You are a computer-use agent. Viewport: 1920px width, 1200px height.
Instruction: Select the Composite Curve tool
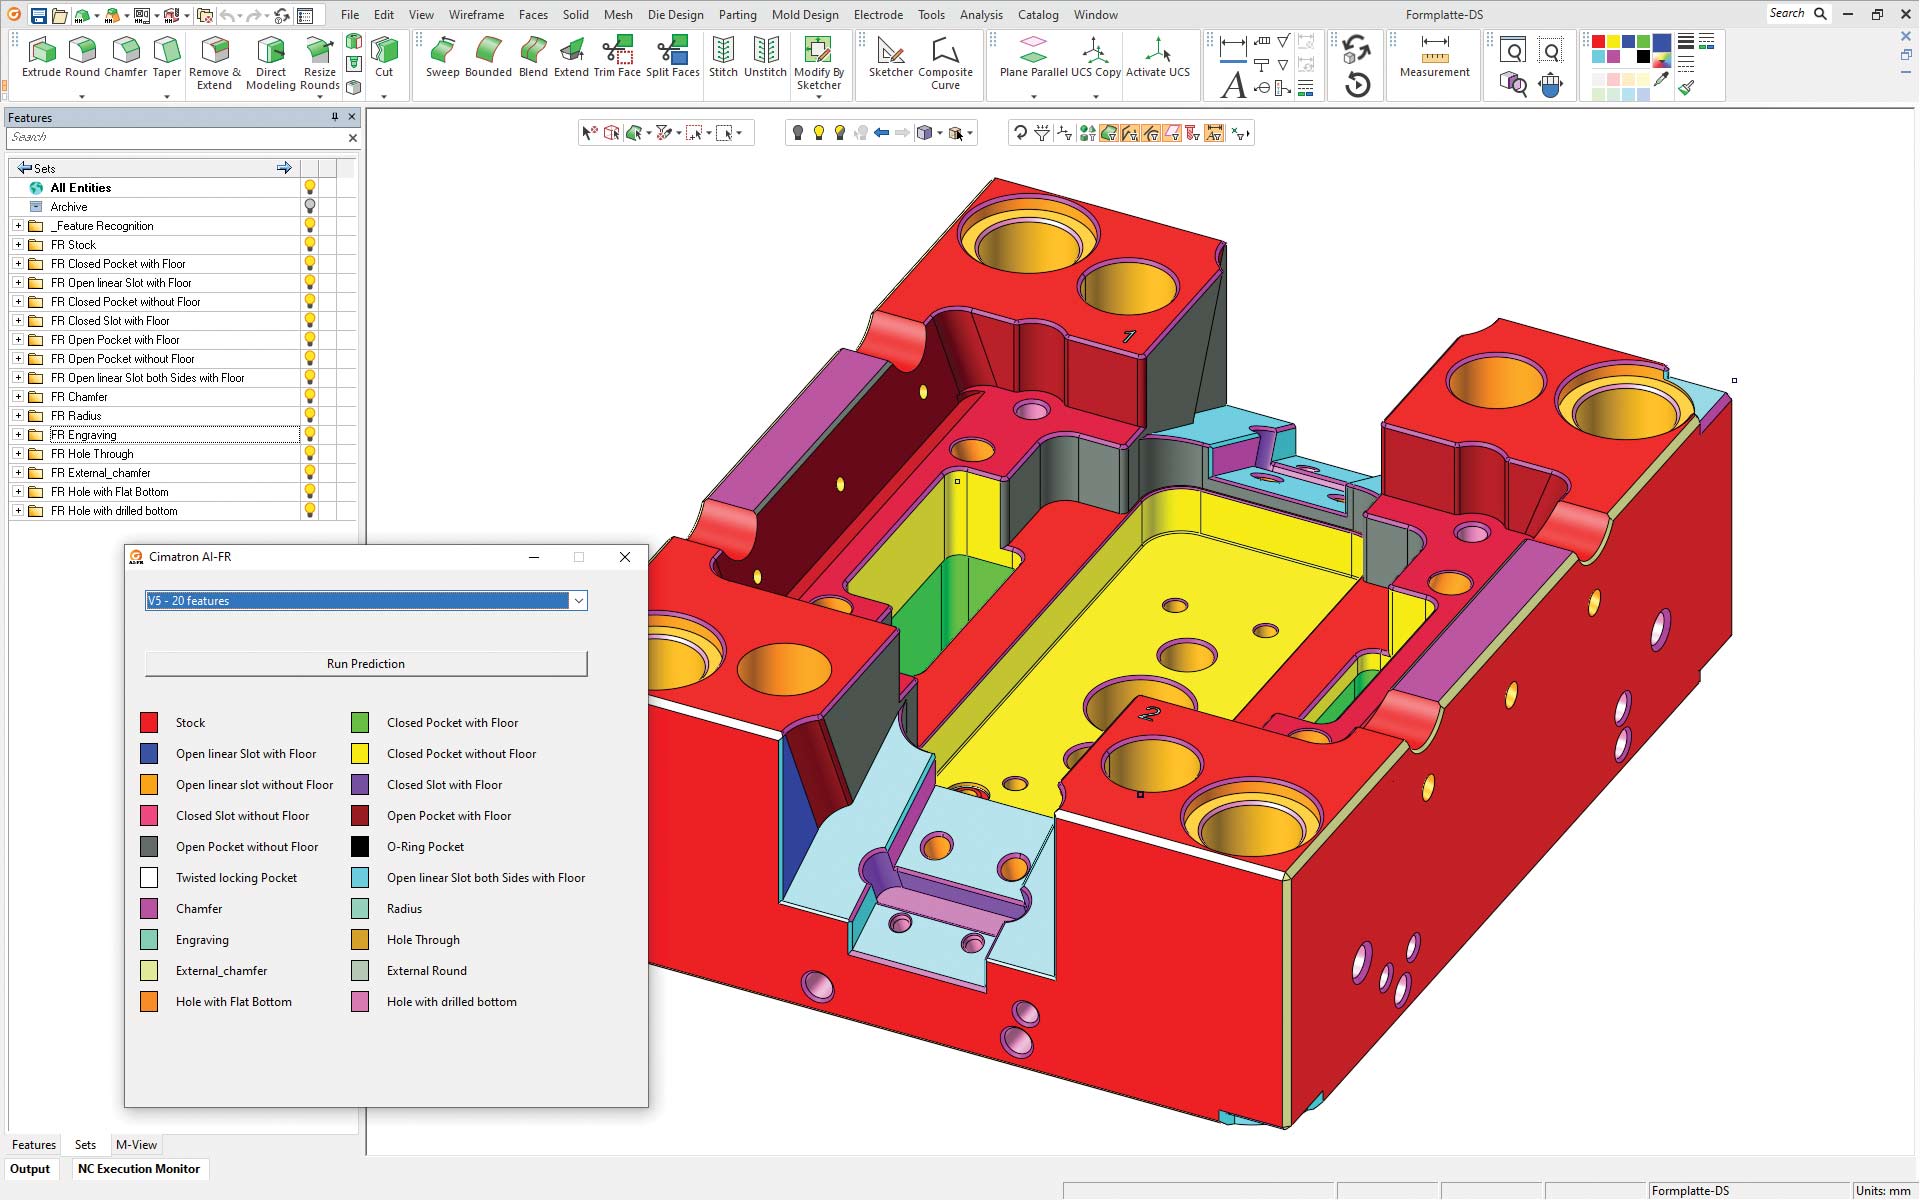click(x=945, y=63)
